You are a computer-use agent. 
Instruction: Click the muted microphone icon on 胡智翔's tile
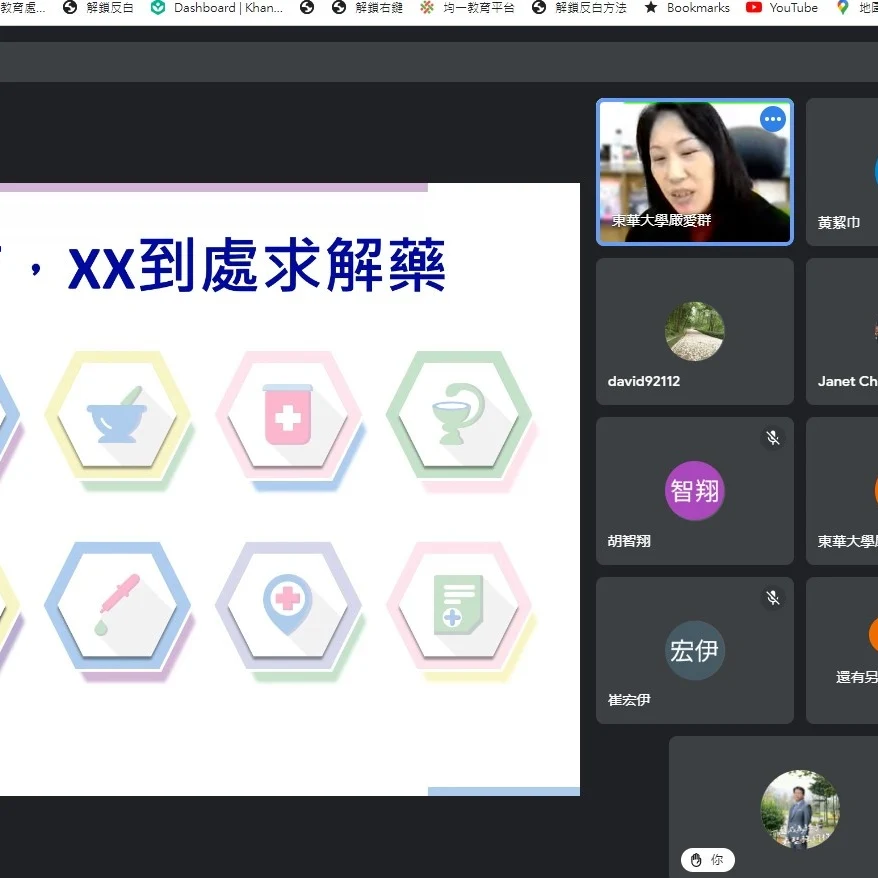coord(772,438)
